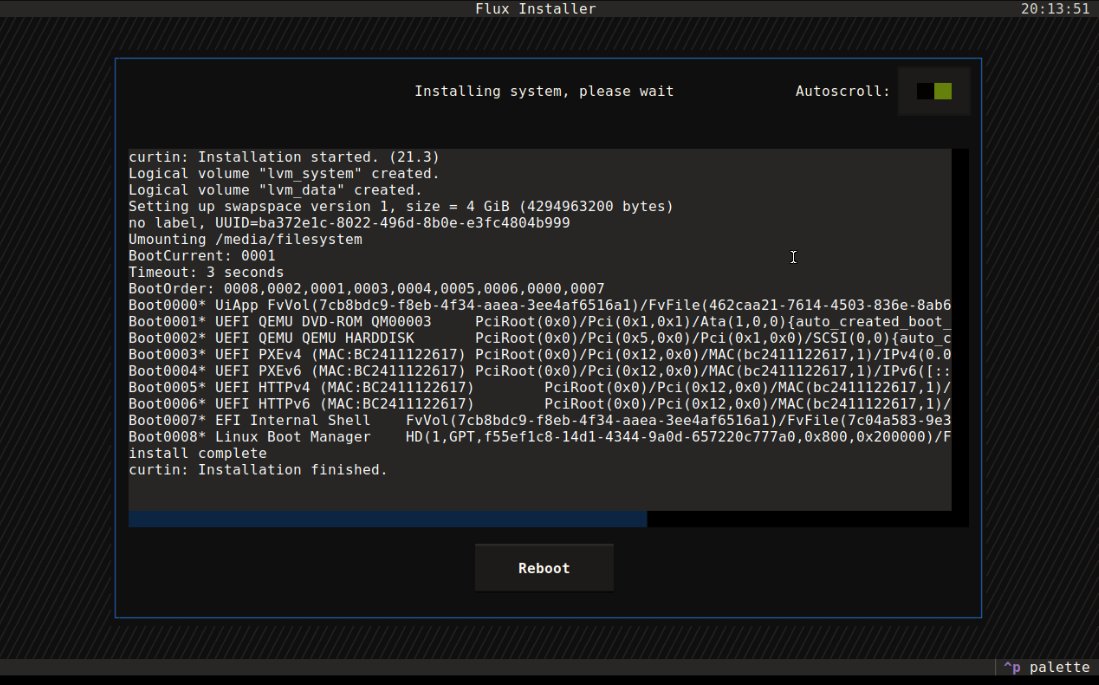
Task: Click the 'no label, UUID=' log line
Action: 349,223
